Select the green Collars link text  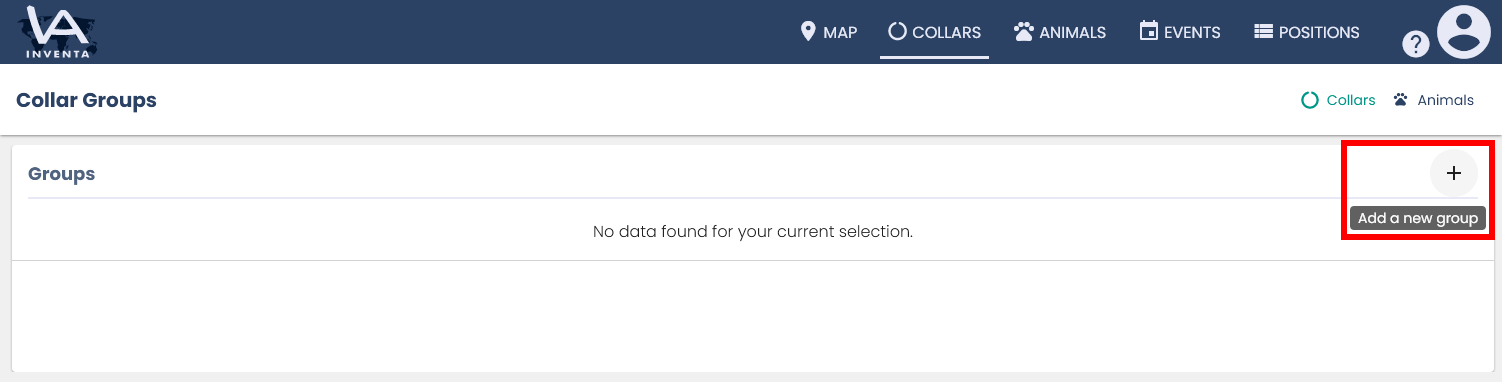coord(1351,100)
